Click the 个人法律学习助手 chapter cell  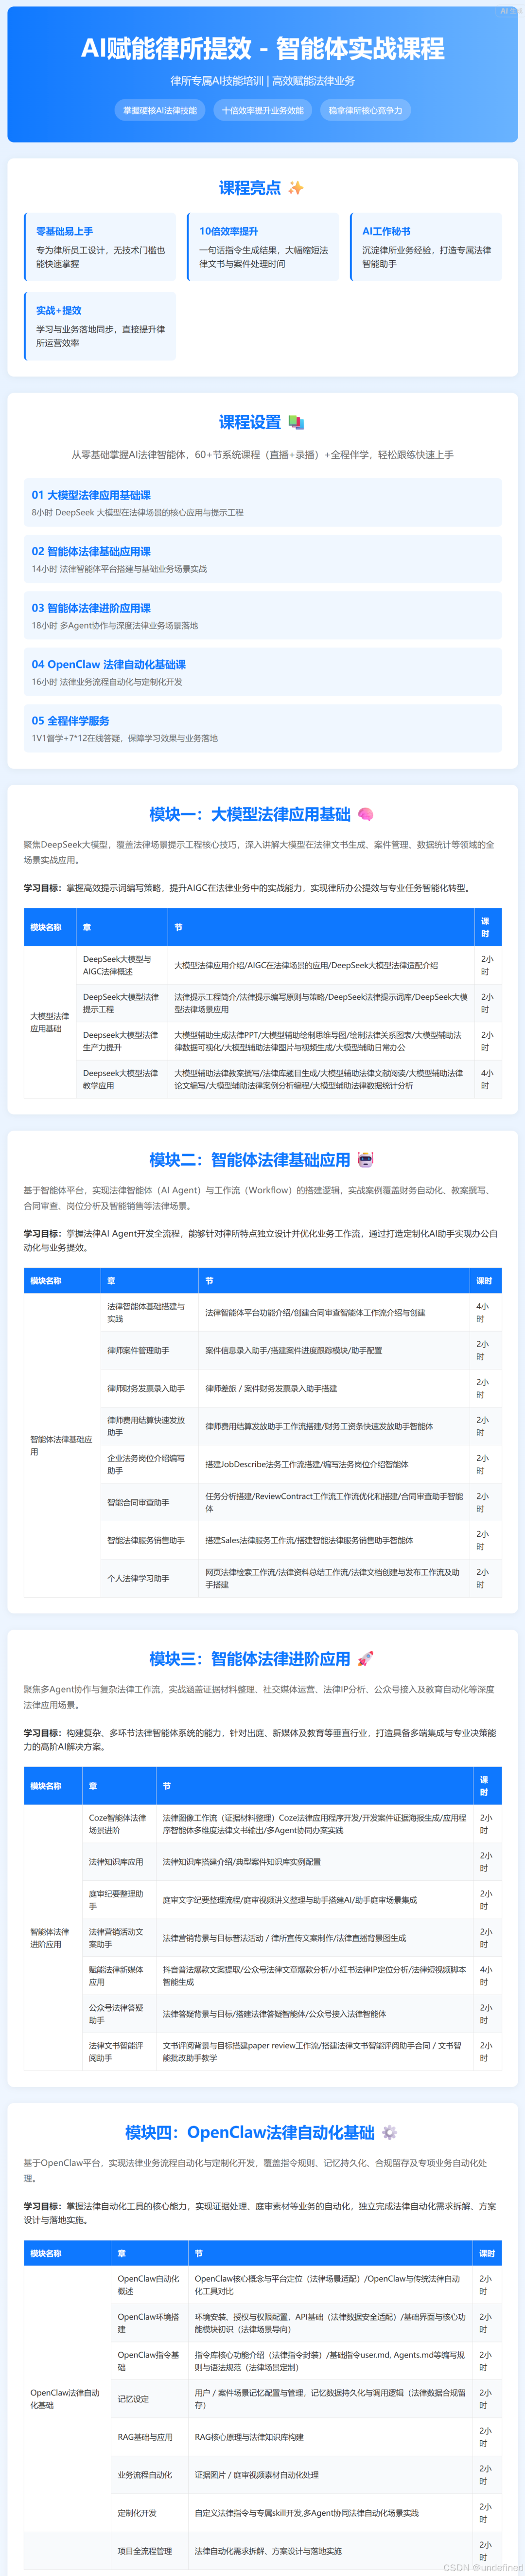coord(150,1579)
